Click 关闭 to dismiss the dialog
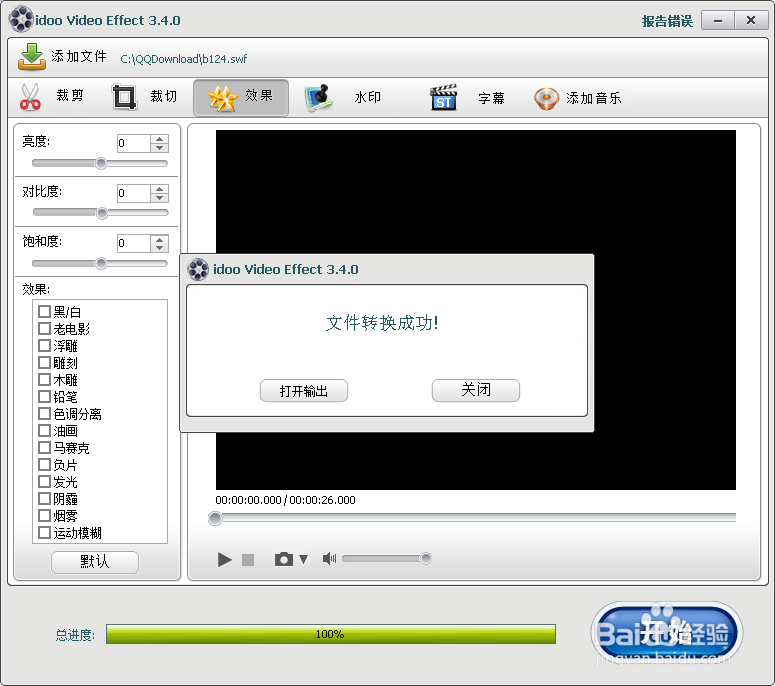The height and width of the screenshot is (686, 775). (x=475, y=390)
